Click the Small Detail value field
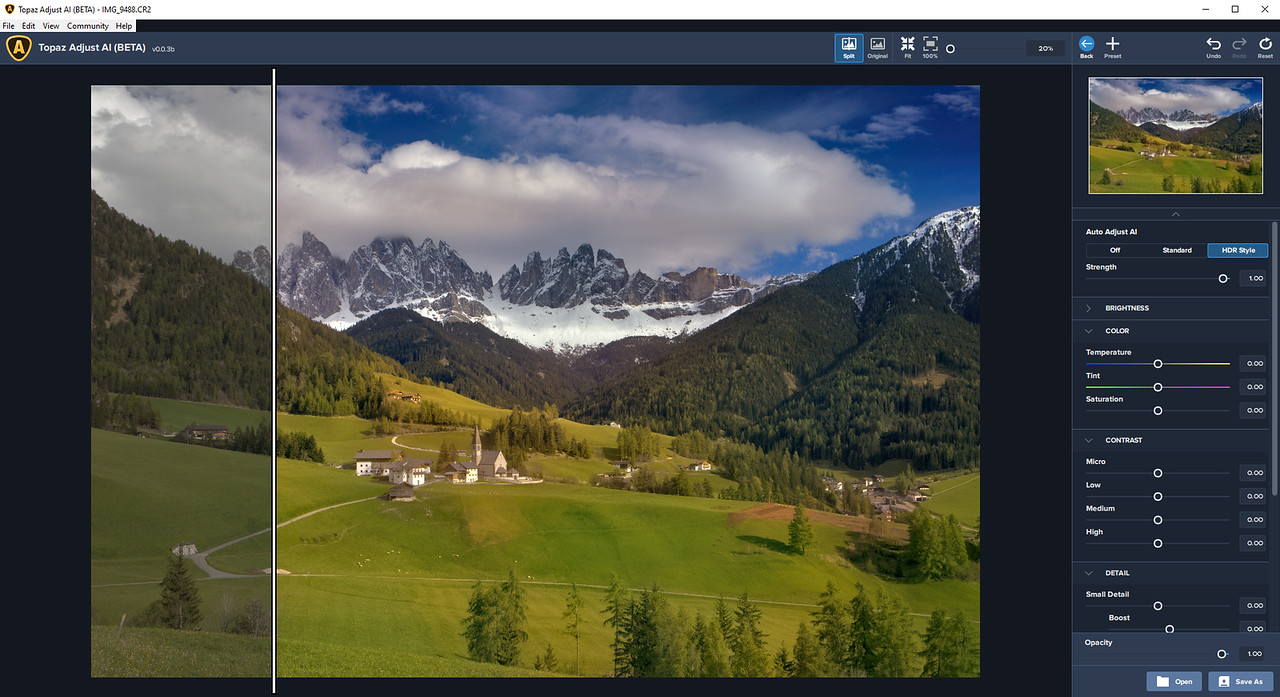1280x697 pixels. point(1254,606)
